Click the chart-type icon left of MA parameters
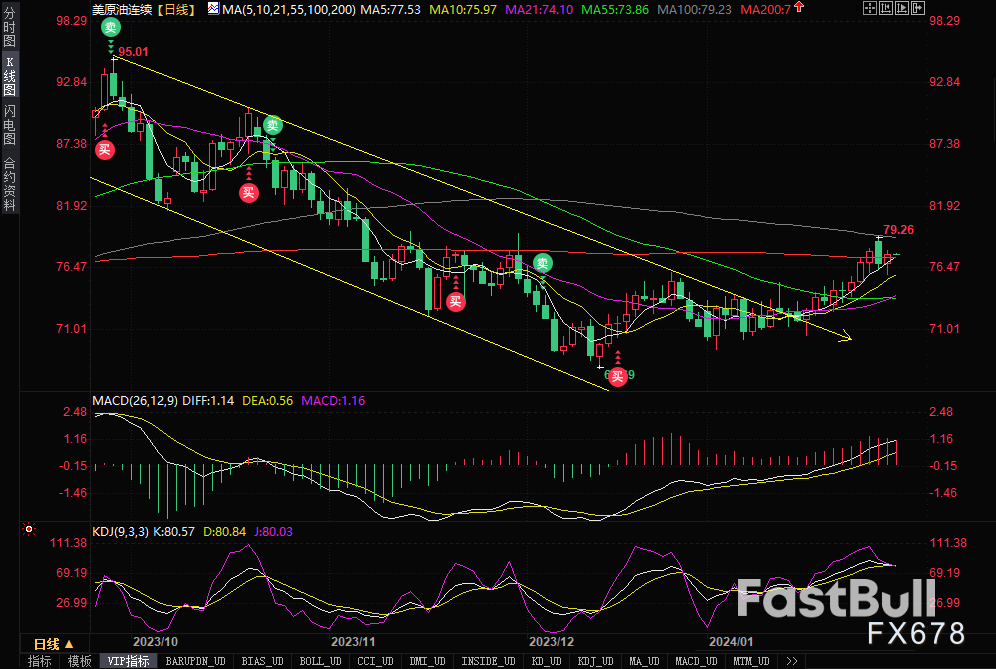The height and width of the screenshot is (669, 996). tap(212, 8)
